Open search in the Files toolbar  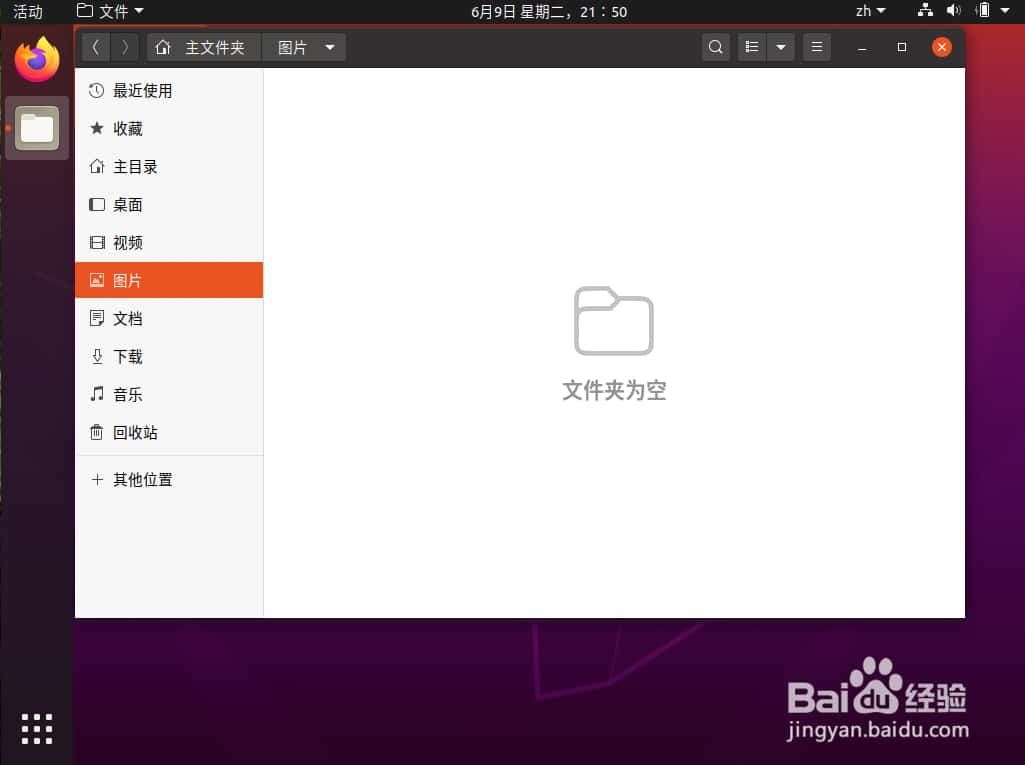point(715,46)
